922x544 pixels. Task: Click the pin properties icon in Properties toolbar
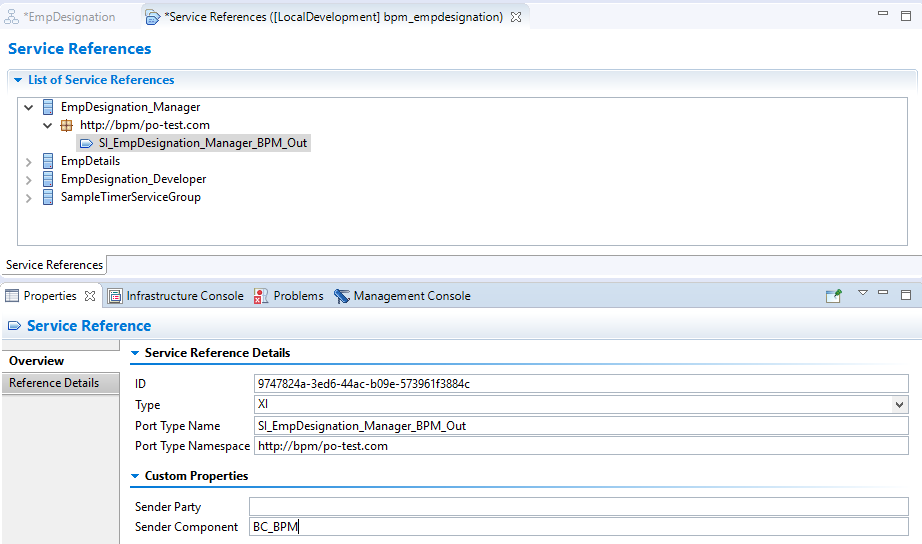coord(833,296)
